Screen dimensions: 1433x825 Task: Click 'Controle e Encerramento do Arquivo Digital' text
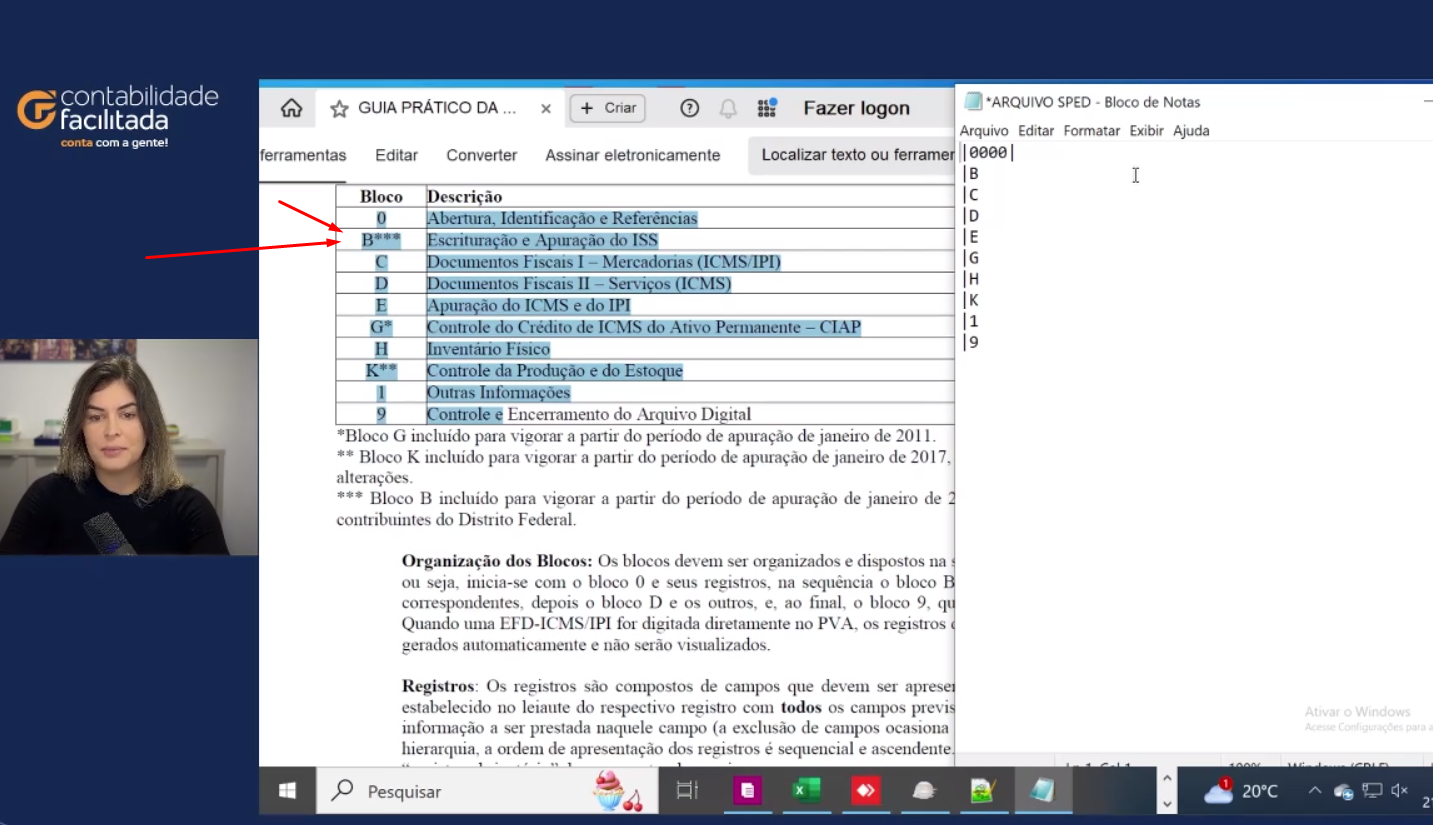pyautogui.click(x=589, y=414)
